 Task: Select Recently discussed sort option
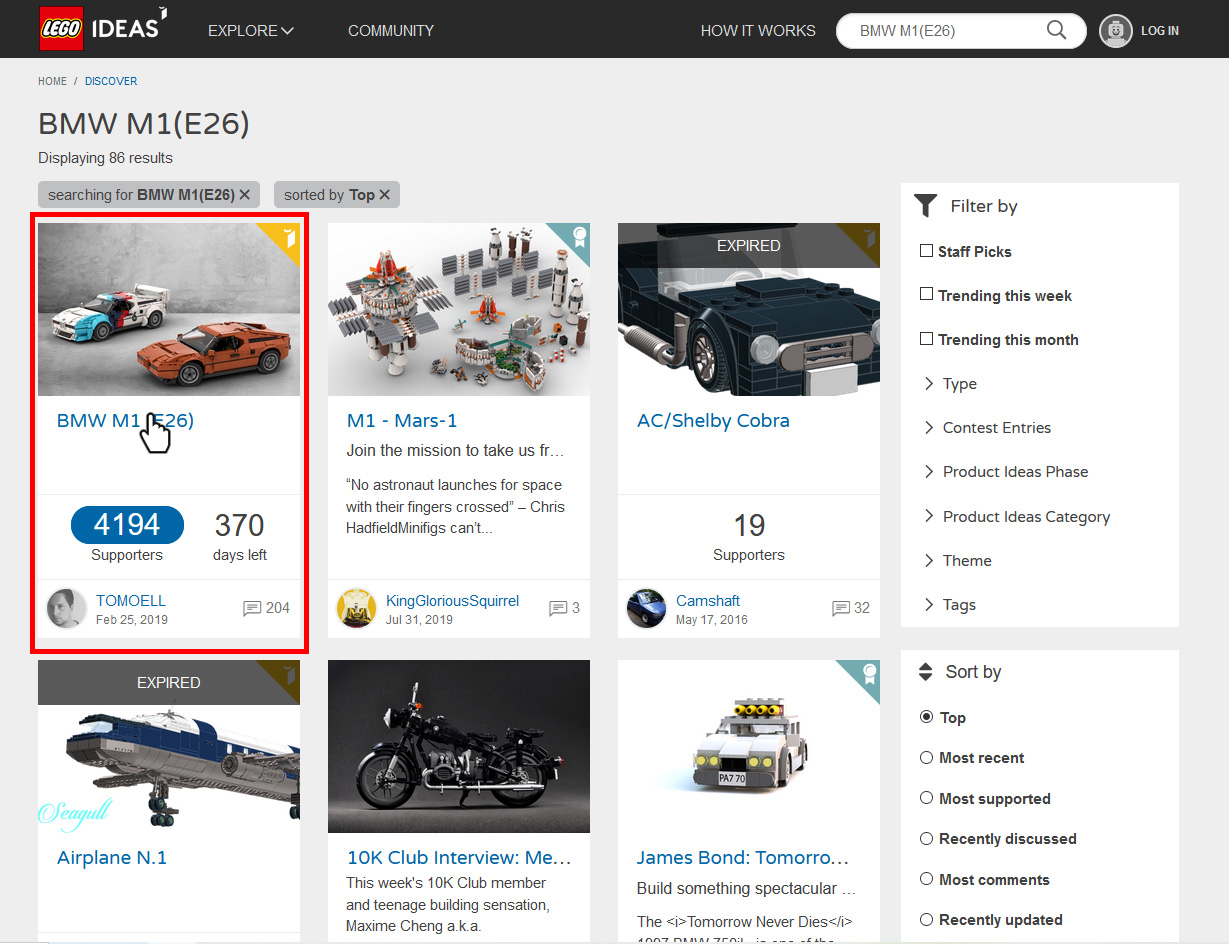(926, 839)
